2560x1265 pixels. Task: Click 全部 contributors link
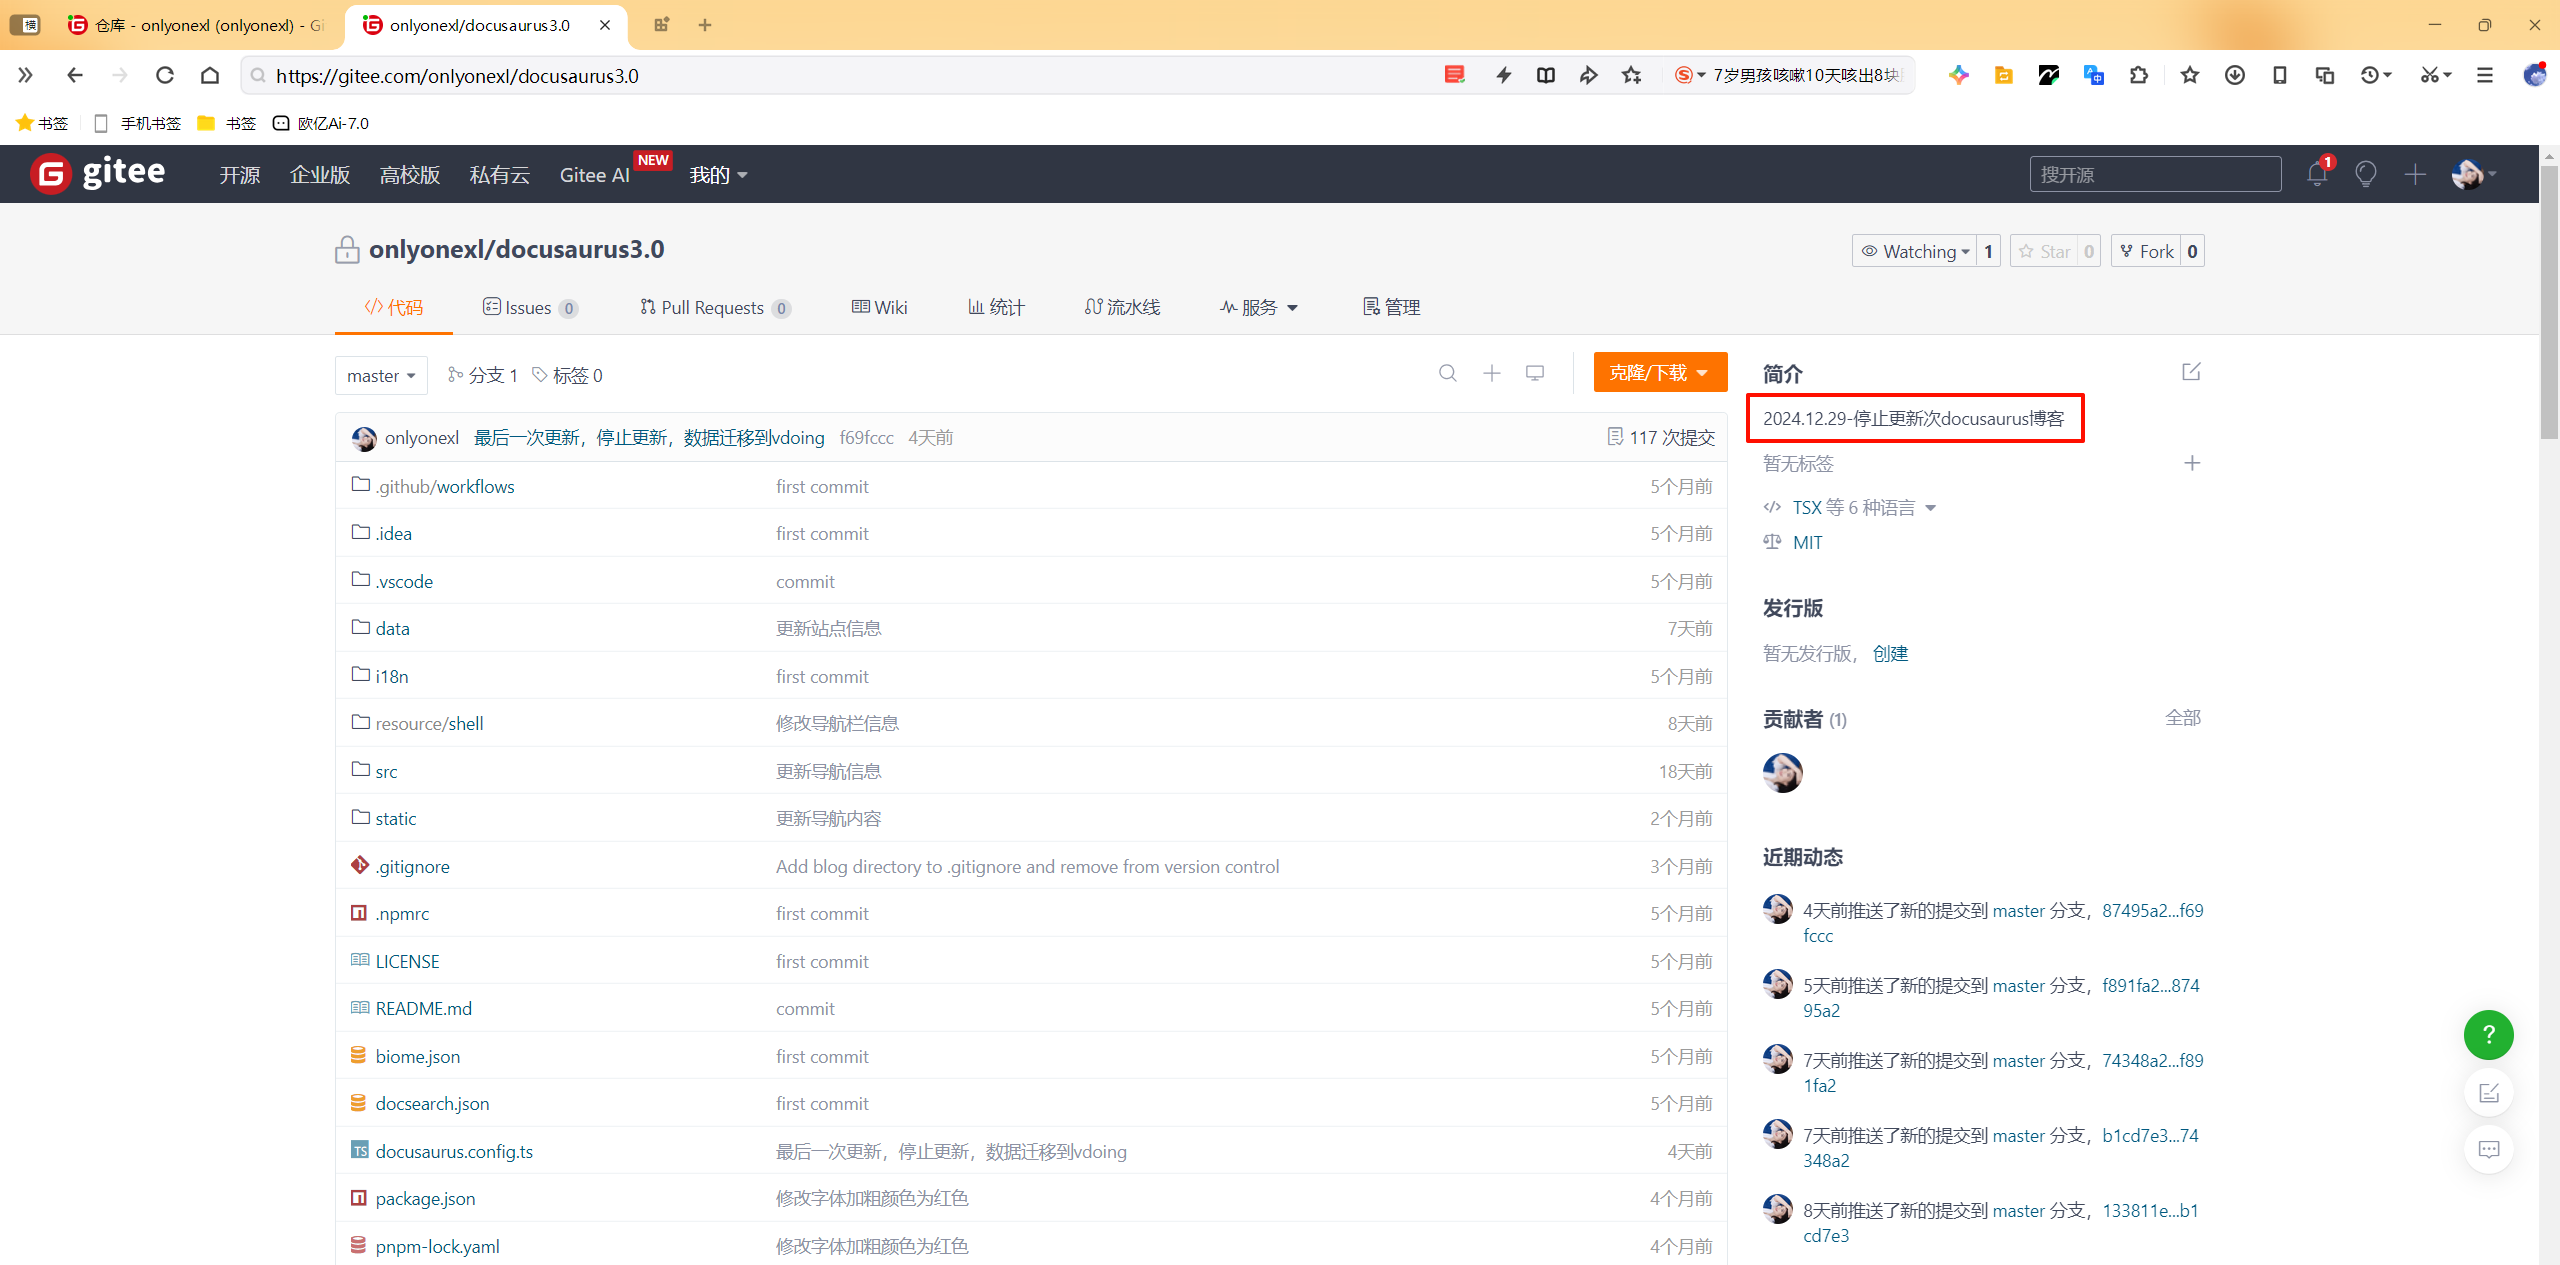2183,718
